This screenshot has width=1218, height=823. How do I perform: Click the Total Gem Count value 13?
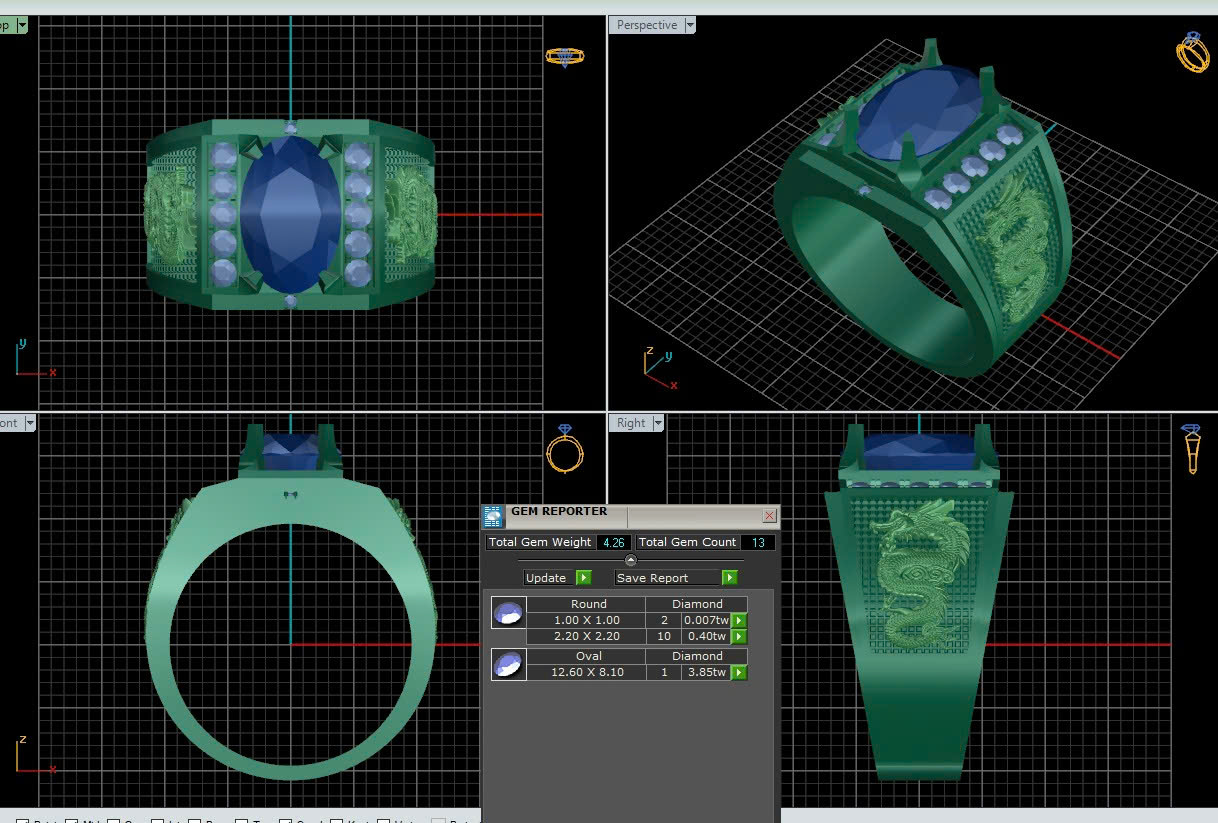tap(758, 542)
